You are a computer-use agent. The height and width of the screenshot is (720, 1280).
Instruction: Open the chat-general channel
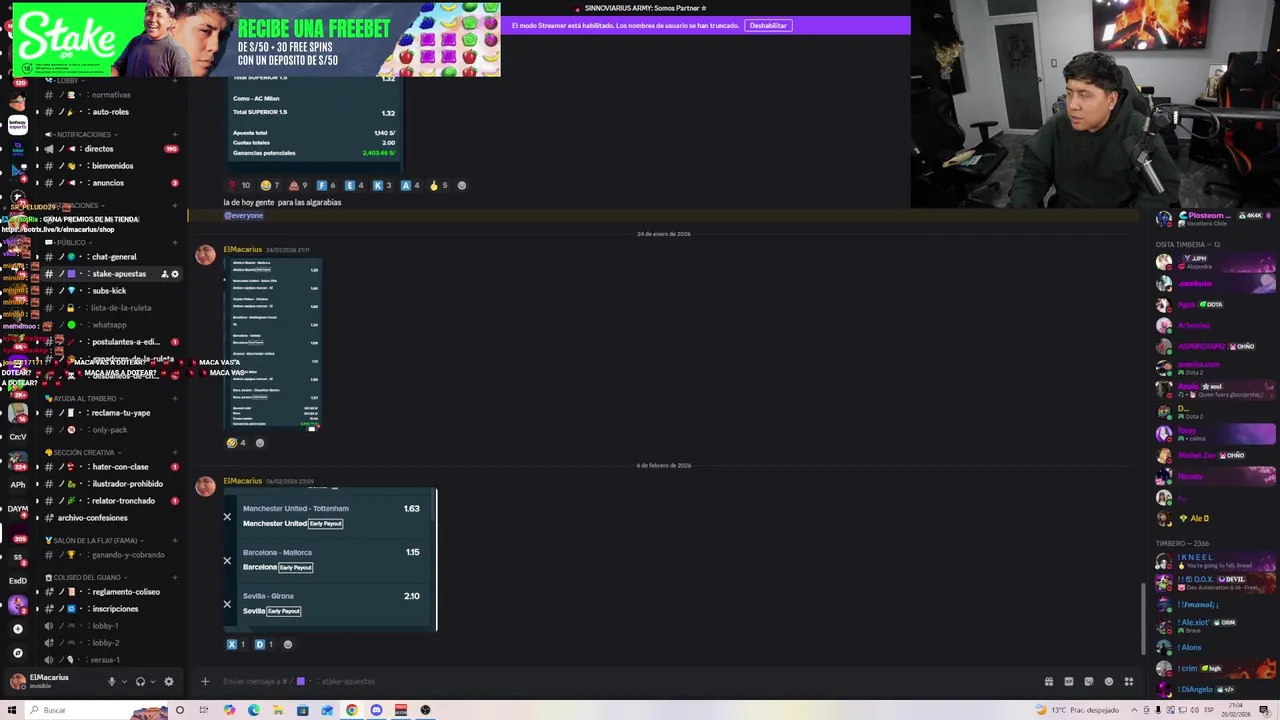110,257
